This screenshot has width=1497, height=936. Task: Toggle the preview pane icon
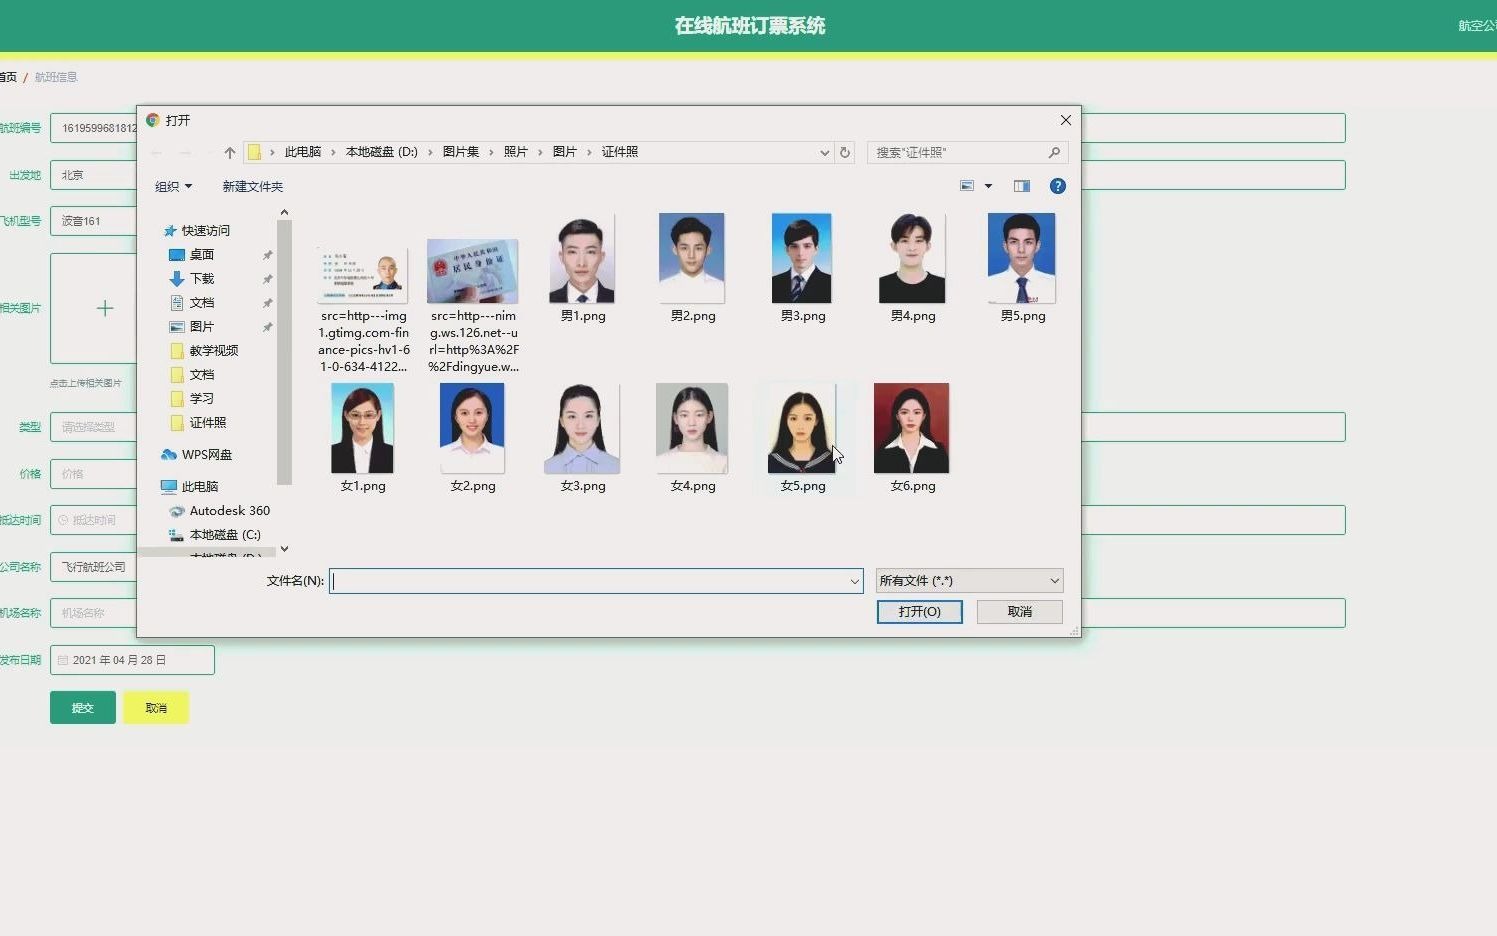[x=1021, y=185]
